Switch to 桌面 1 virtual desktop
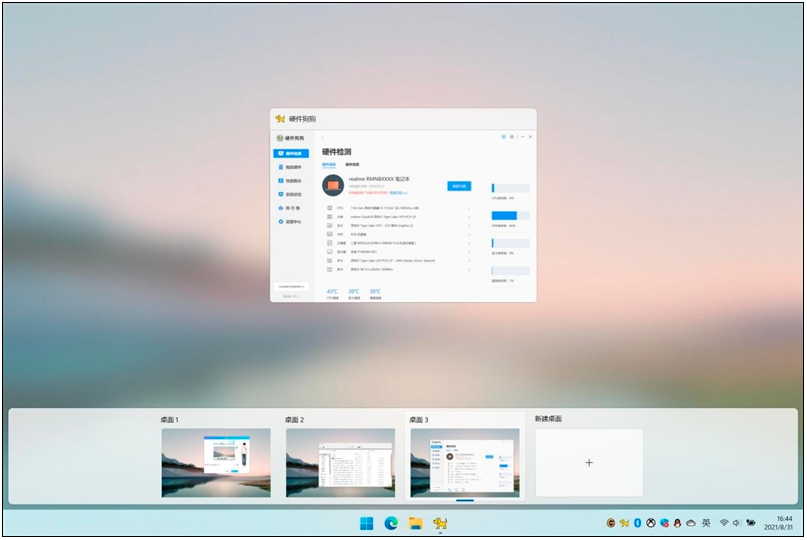The width and height of the screenshot is (807, 540). pyautogui.click(x=216, y=462)
